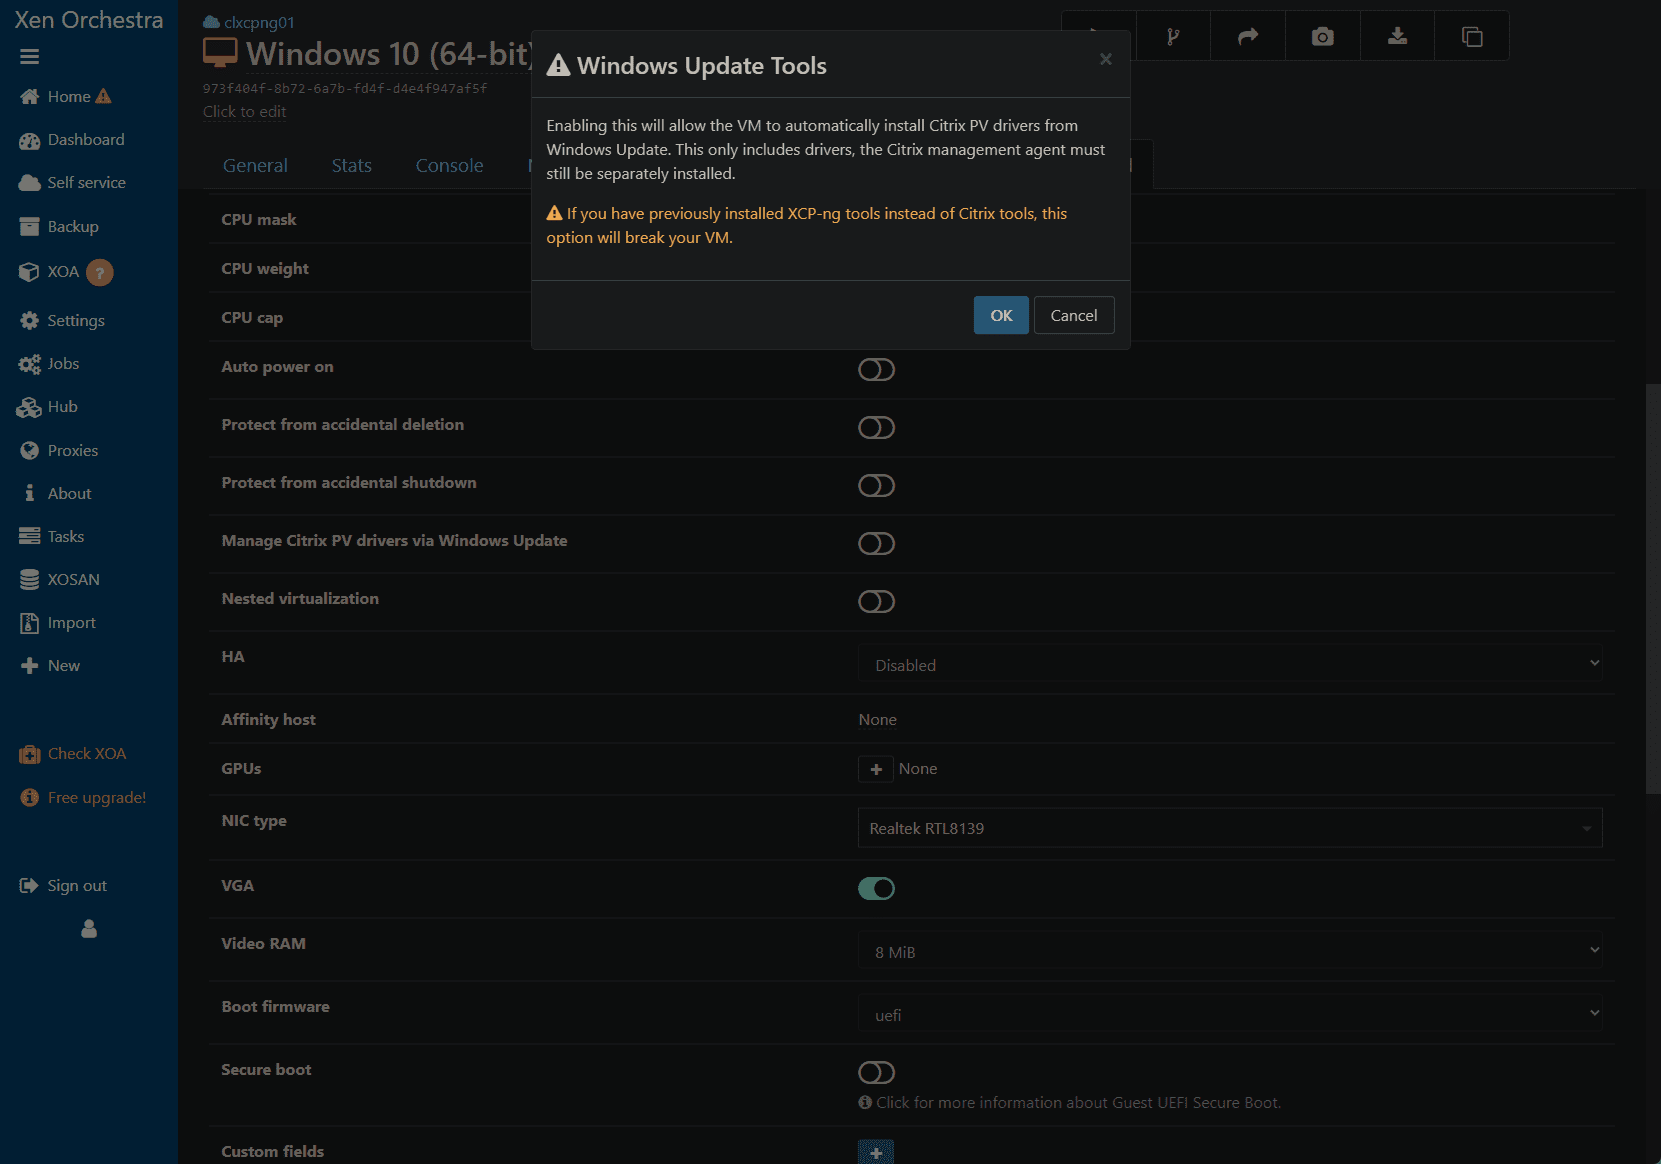This screenshot has width=1661, height=1164.
Task: Click the Dashboard gauge icon
Action: (x=29, y=140)
